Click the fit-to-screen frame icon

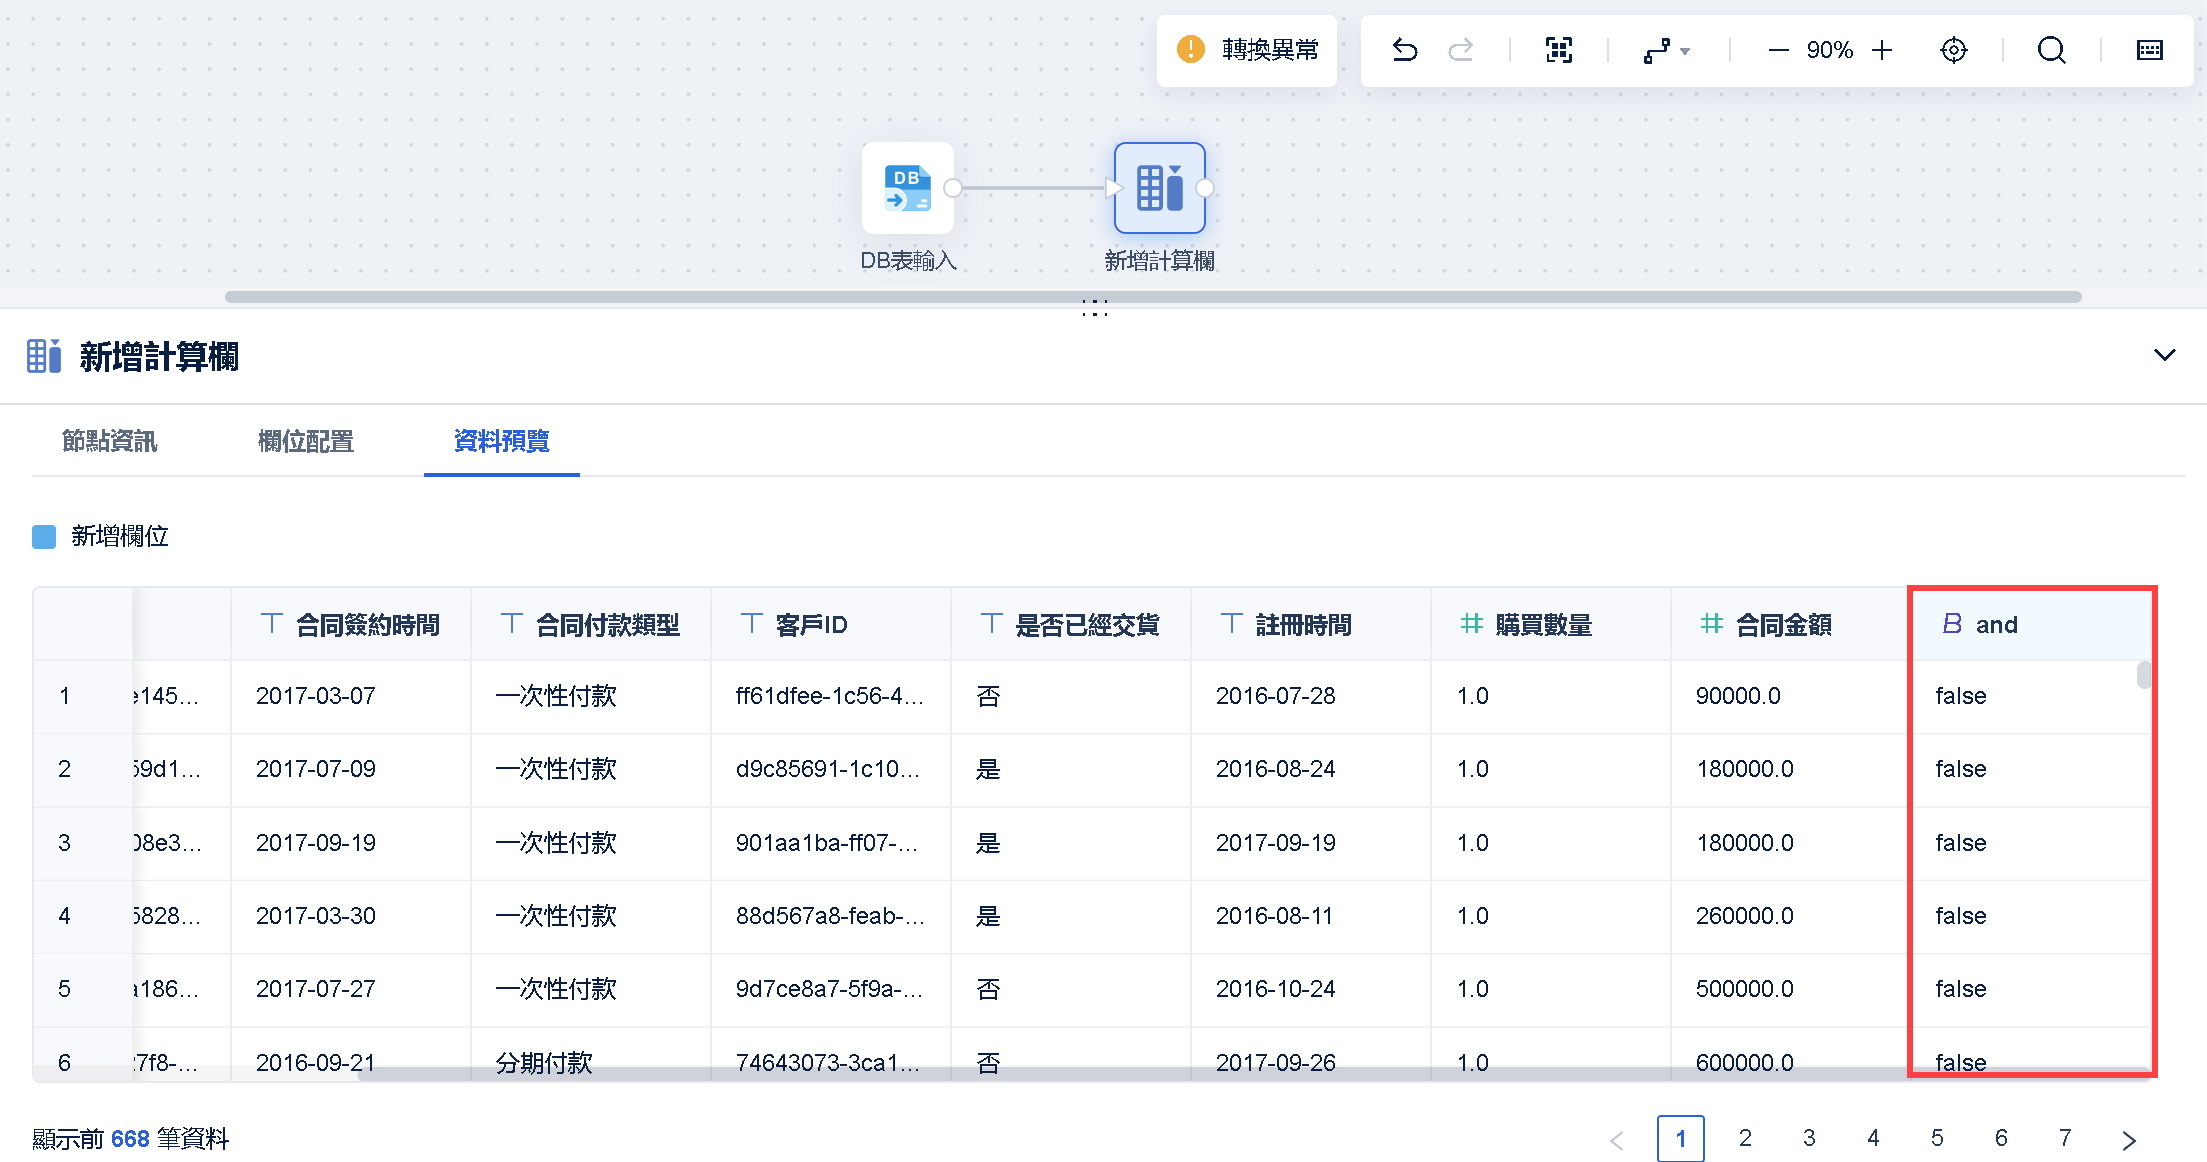pyautogui.click(x=1558, y=50)
